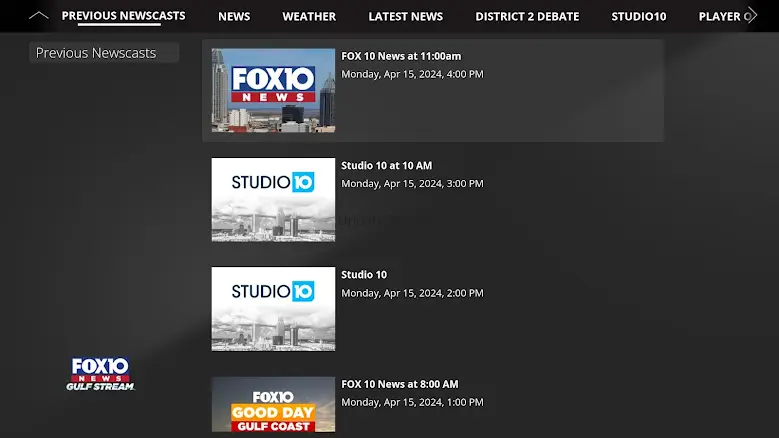
Task: Click the FOX 10 News at 11:00am title
Action: pyautogui.click(x=401, y=56)
